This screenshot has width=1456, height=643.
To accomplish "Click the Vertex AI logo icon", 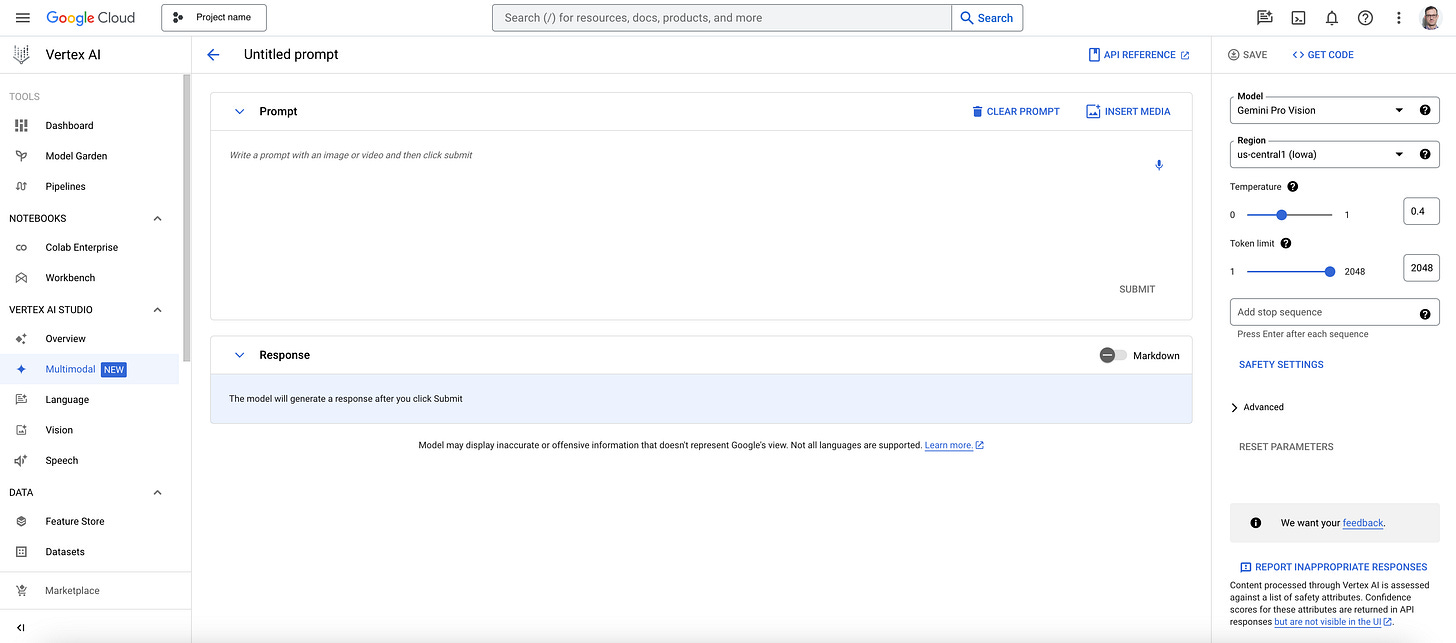I will [x=22, y=55].
